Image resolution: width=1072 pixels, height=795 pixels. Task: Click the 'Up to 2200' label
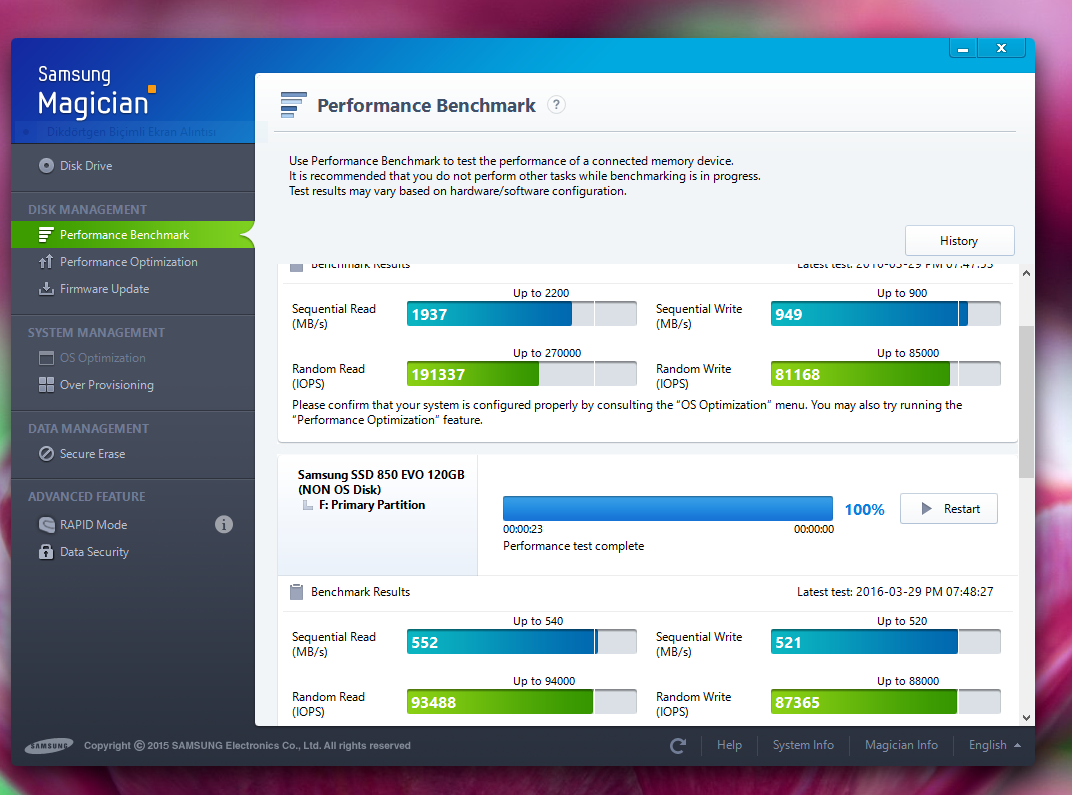tap(541, 293)
